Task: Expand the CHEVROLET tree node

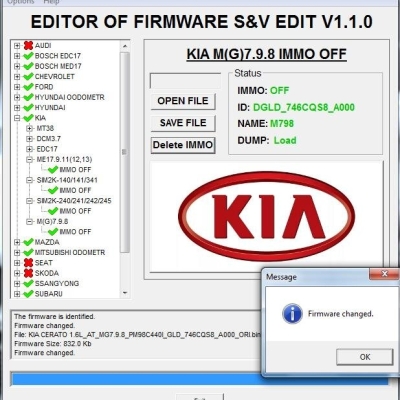Action: click(x=17, y=77)
